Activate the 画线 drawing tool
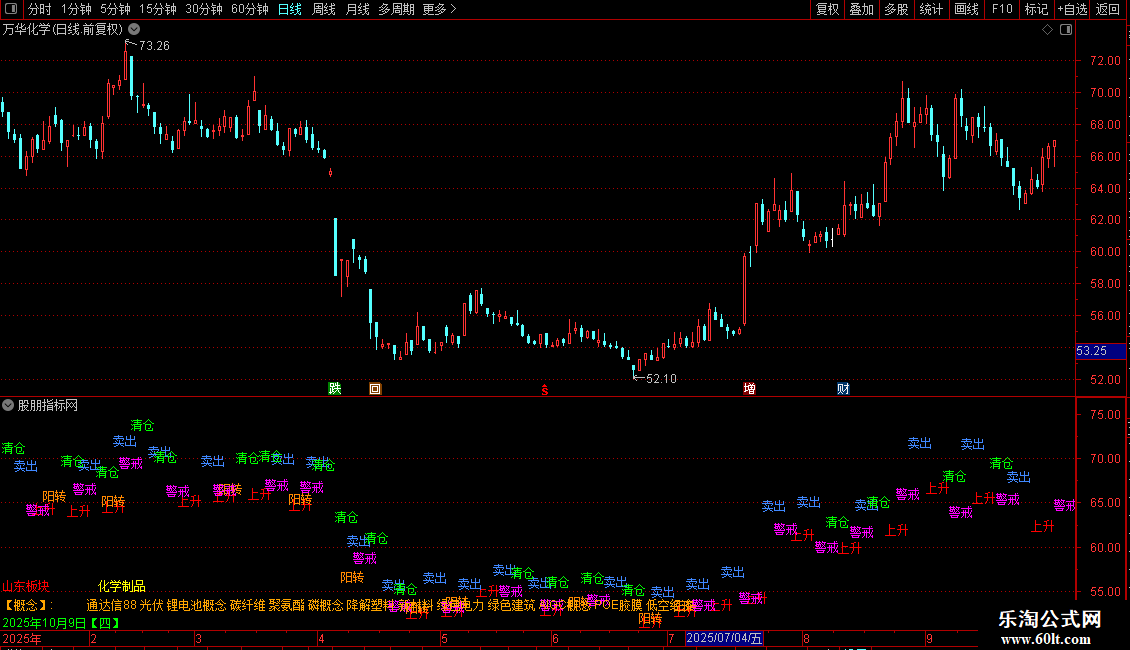1130x650 pixels. (x=966, y=9)
